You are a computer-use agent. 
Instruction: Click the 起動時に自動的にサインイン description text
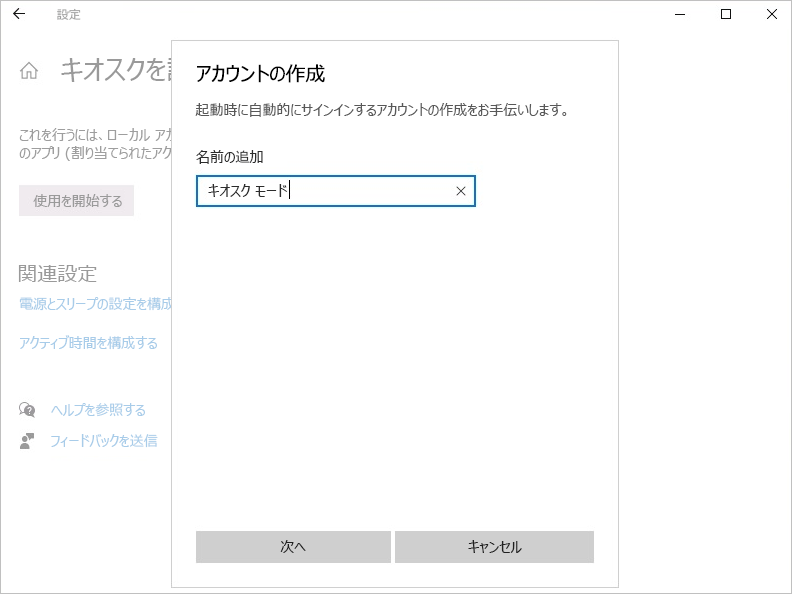point(382,110)
